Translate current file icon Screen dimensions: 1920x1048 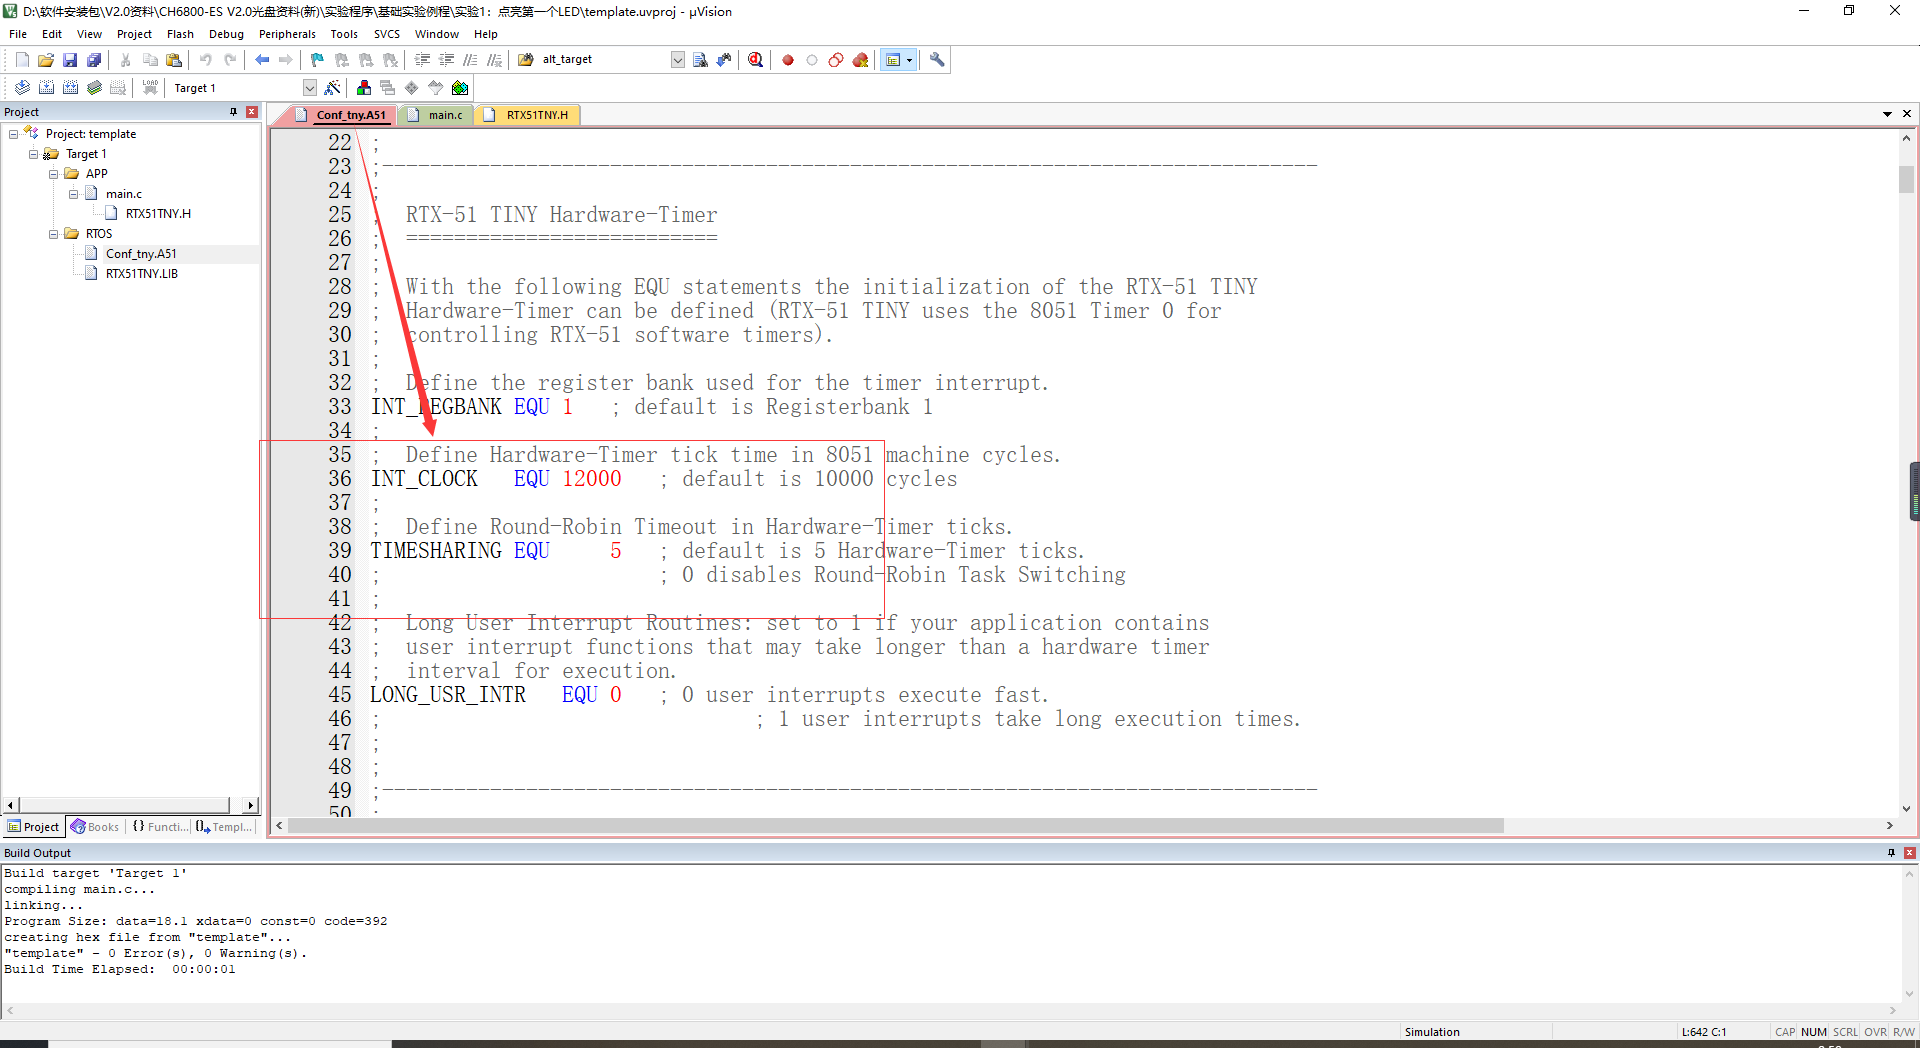point(22,88)
